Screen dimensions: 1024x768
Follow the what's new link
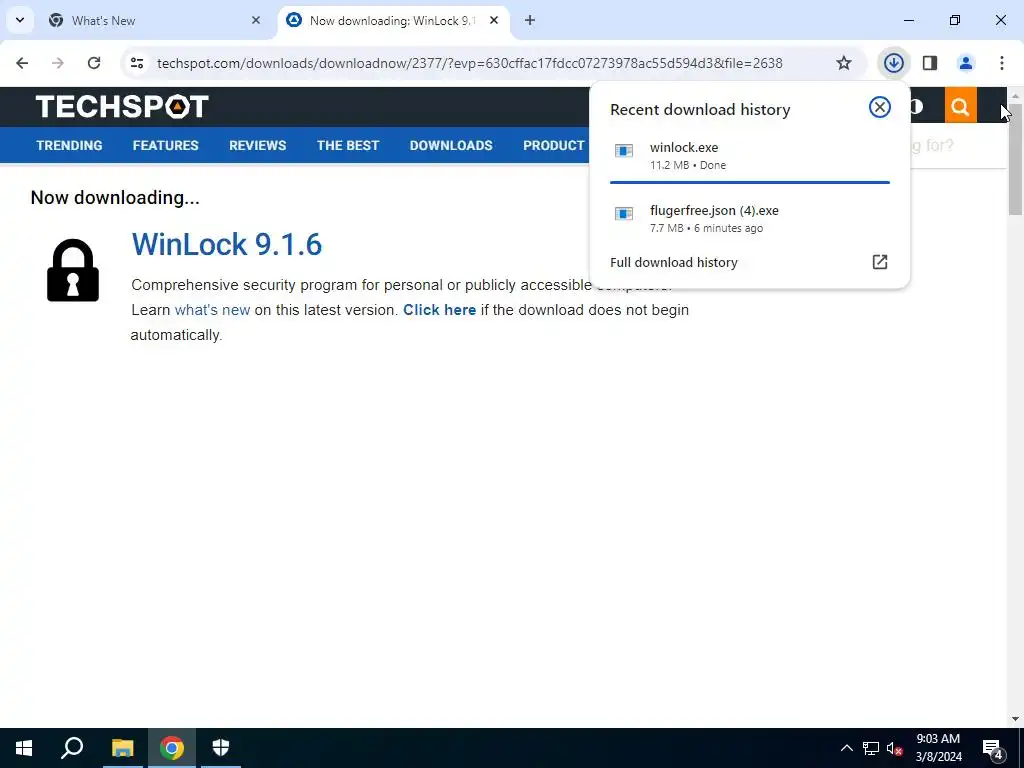coord(212,310)
